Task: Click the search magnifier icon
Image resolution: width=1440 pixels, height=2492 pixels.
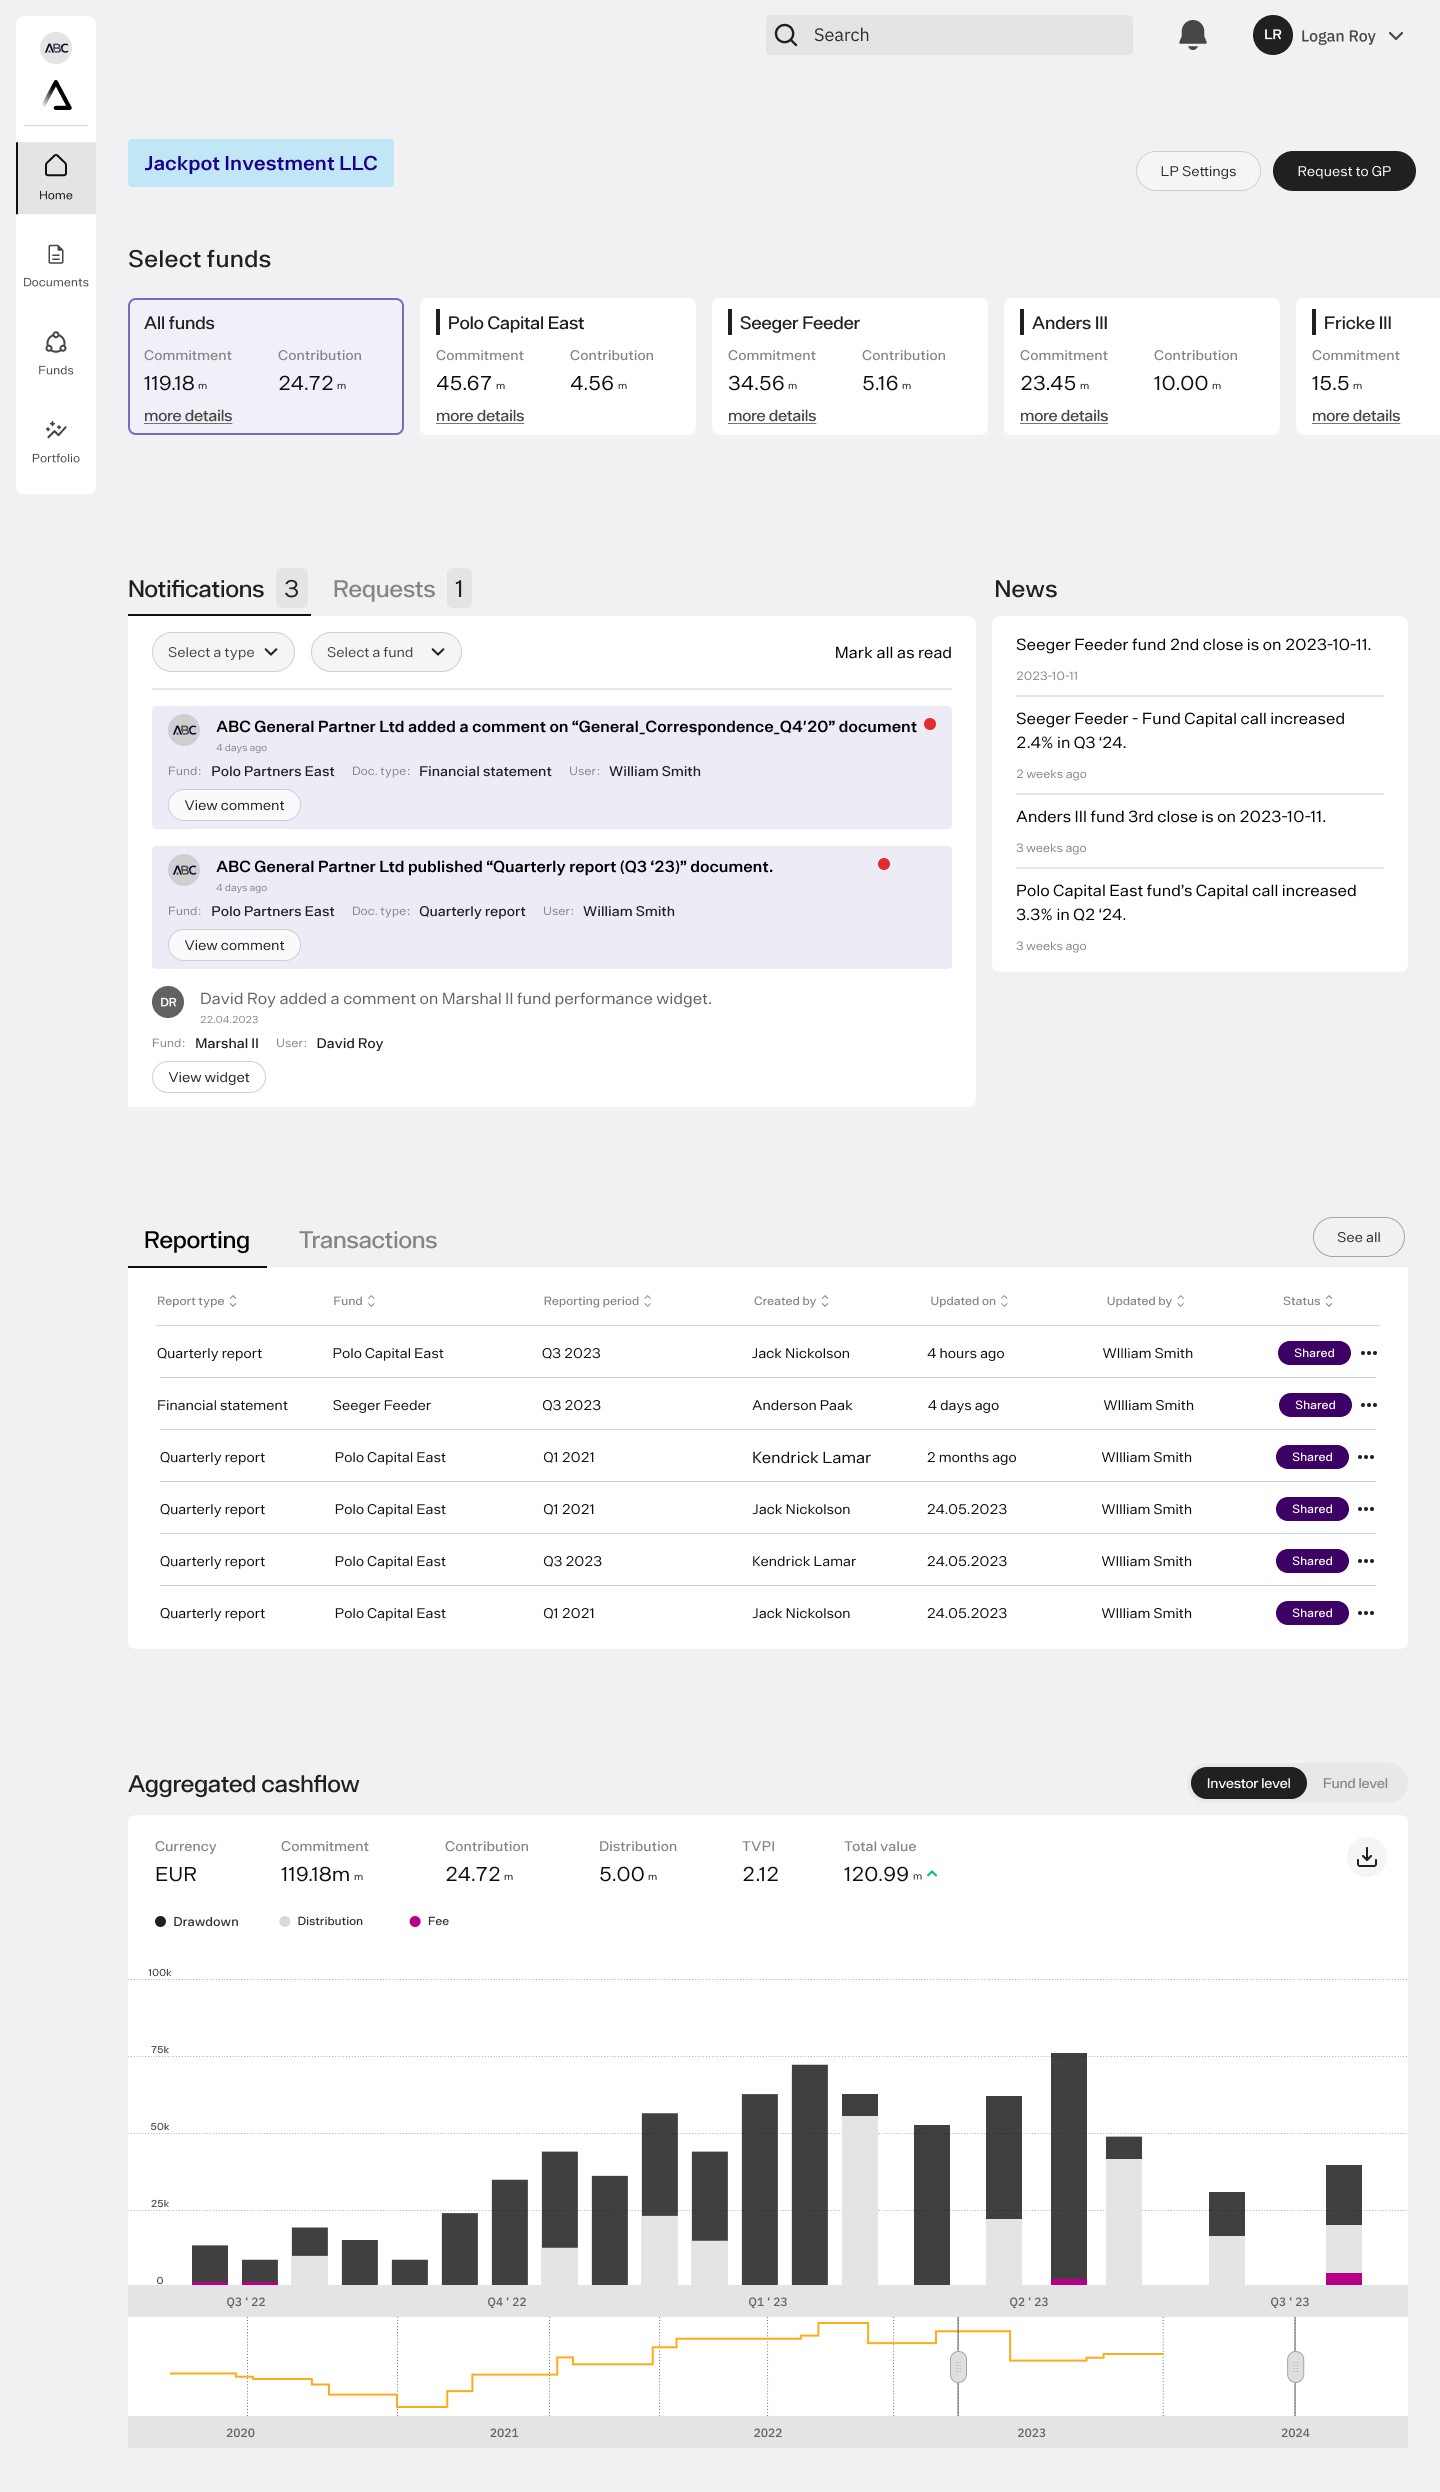Action: click(x=786, y=35)
